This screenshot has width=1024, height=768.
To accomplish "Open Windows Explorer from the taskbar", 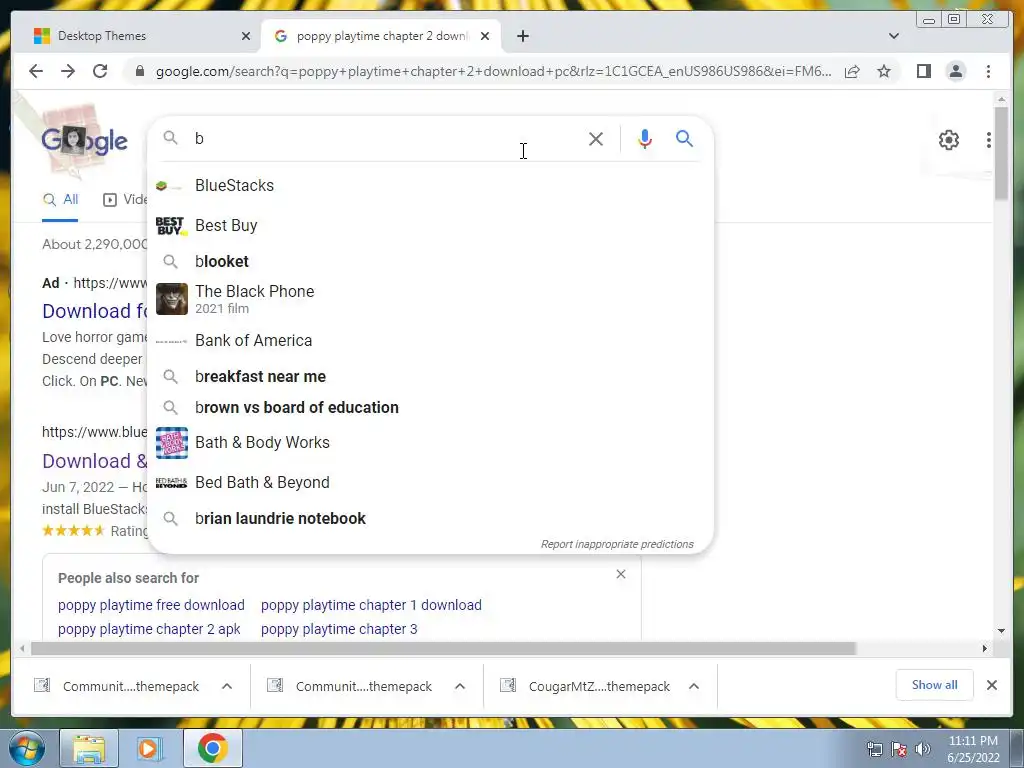I will pos(89,748).
